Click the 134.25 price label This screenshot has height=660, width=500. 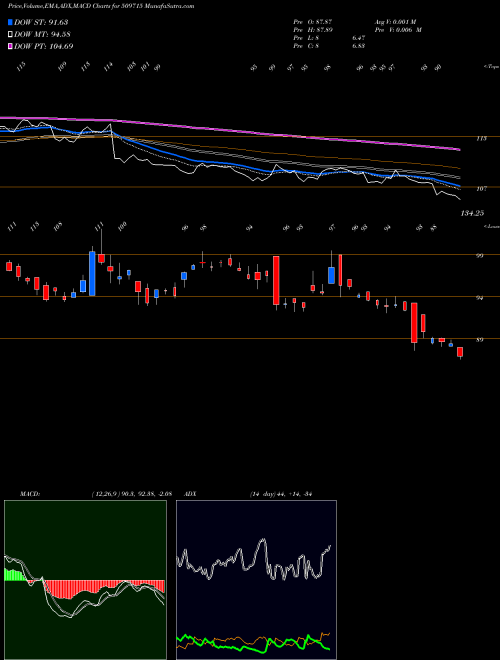[x=472, y=213]
